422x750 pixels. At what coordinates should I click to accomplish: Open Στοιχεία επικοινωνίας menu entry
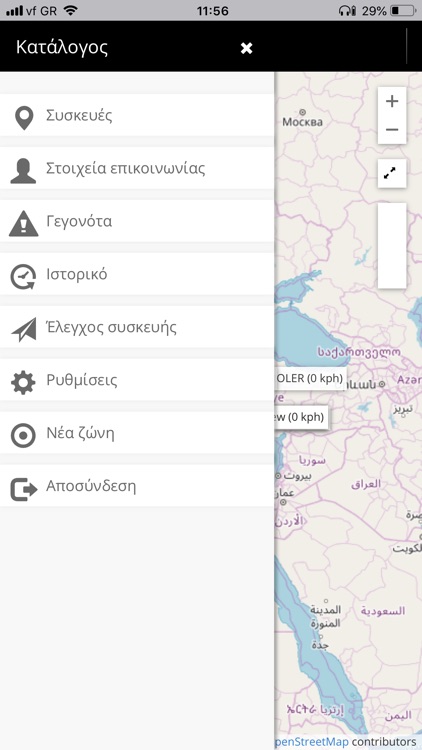coord(137,168)
